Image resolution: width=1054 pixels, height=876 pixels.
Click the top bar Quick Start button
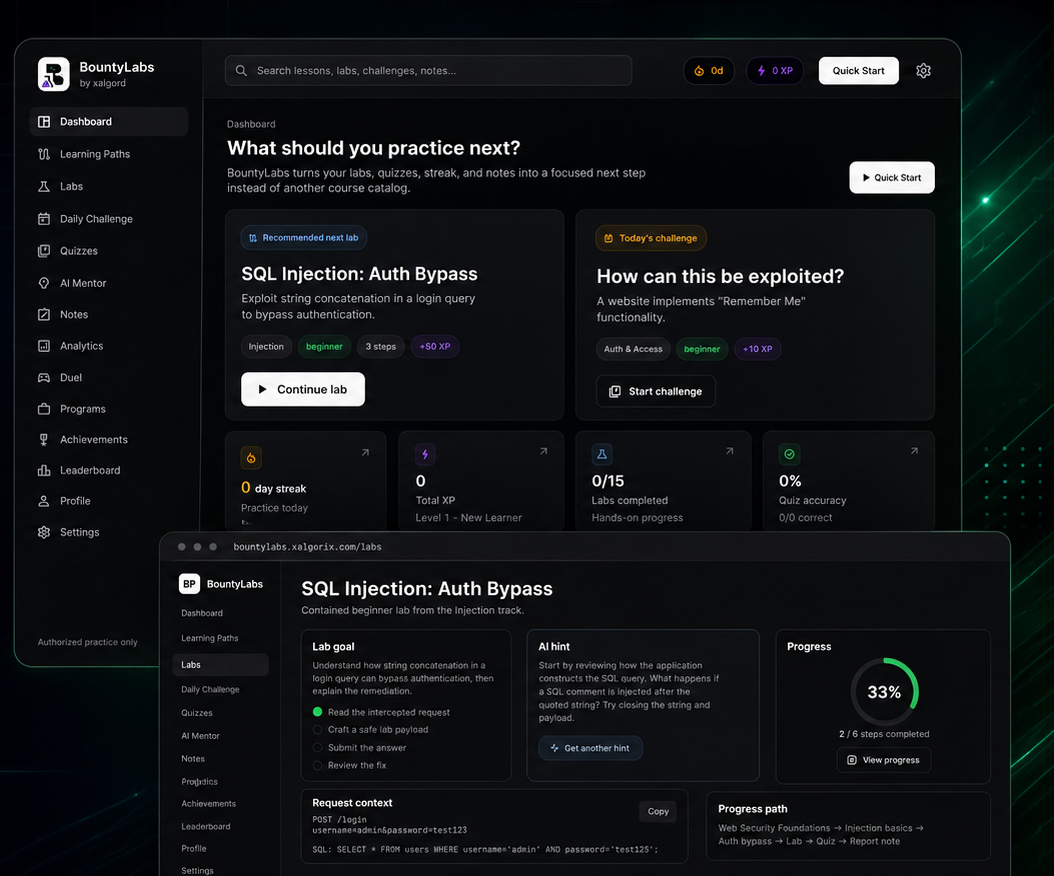pyautogui.click(x=858, y=71)
